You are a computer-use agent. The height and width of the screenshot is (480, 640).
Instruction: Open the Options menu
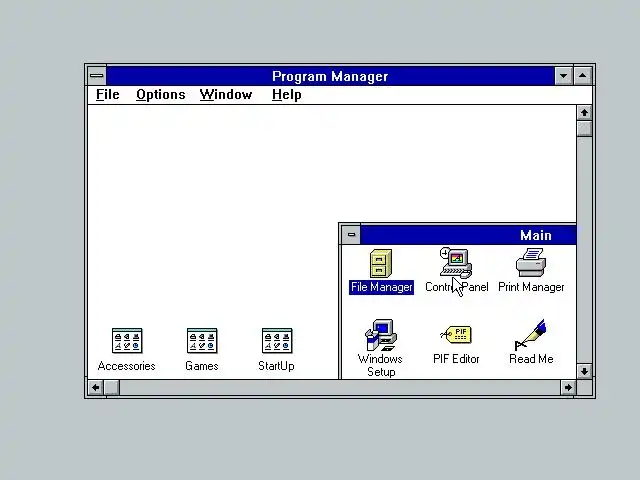160,95
